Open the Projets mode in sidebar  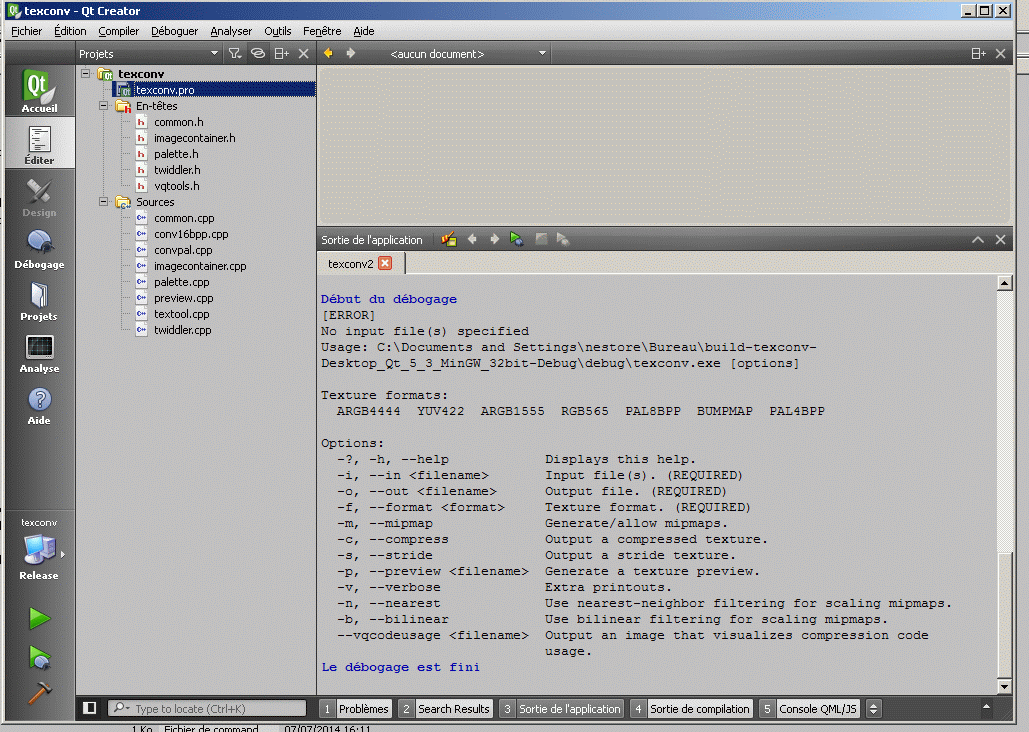point(39,301)
